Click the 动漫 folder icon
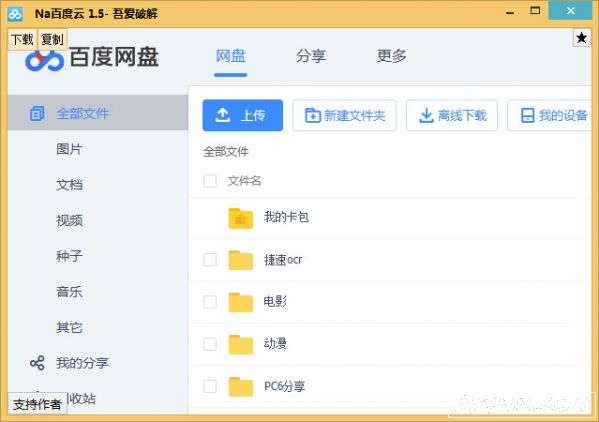The image size is (599, 422). pos(241,344)
